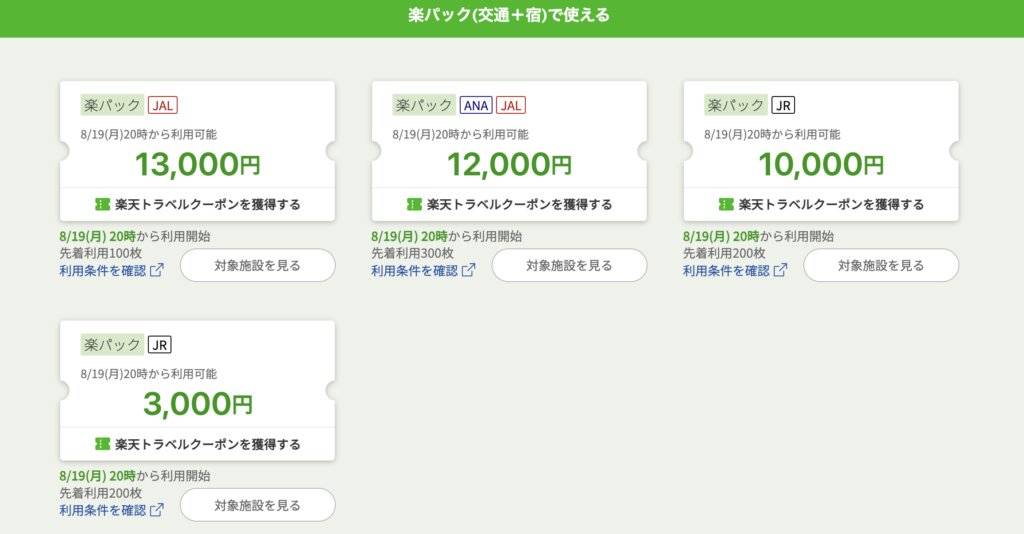Click the 12,000円 amount text

tap(509, 164)
